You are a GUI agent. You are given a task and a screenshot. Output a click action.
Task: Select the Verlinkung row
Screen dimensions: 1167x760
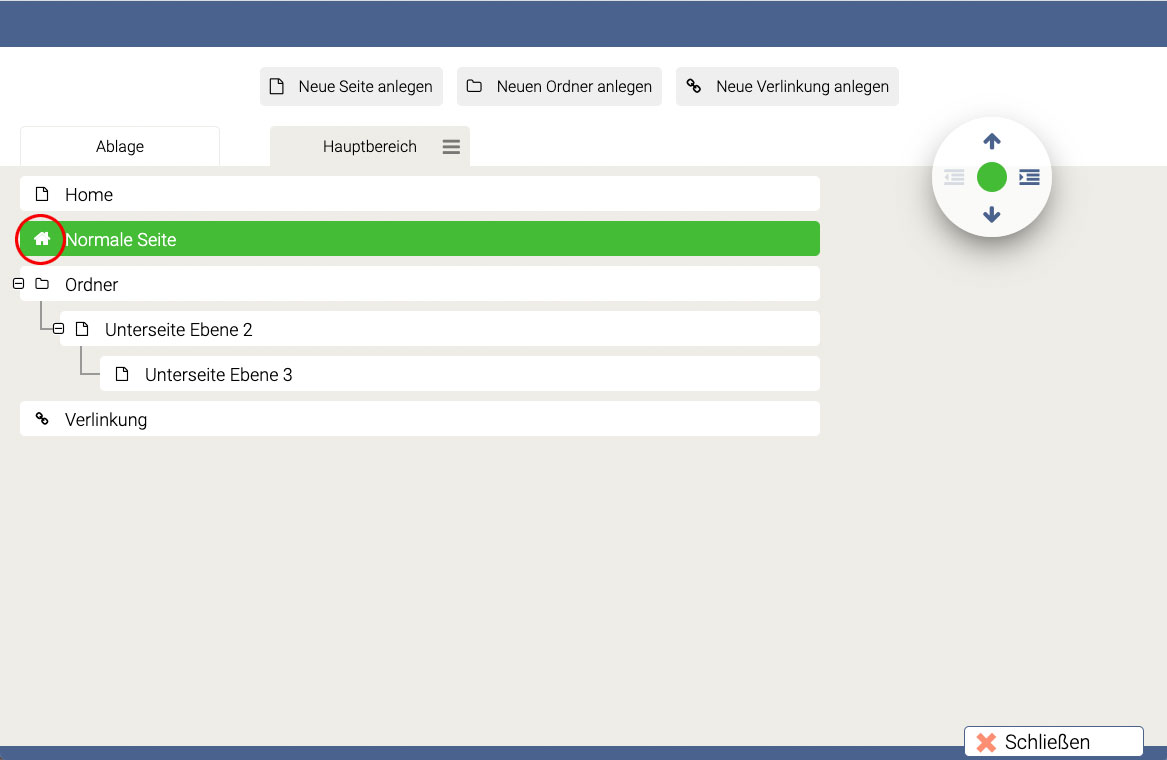pyautogui.click(x=420, y=419)
